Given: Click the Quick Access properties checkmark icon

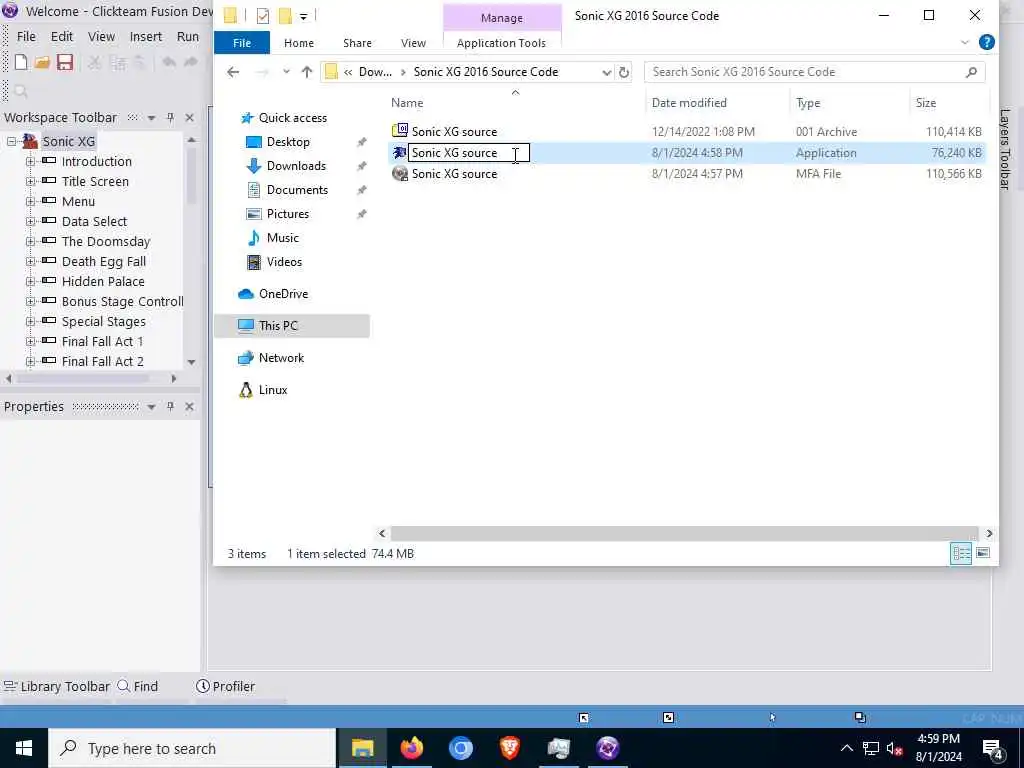Looking at the screenshot, I should tap(263, 16).
